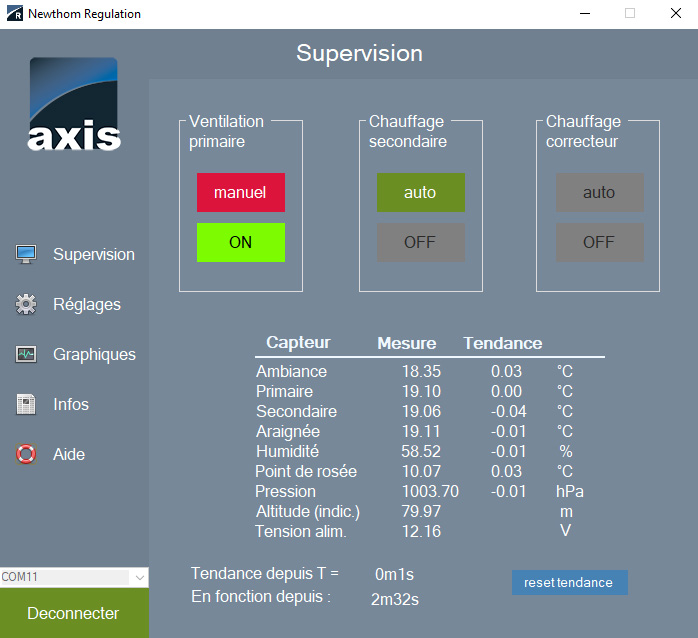698x638 pixels.
Task: Open the COM11 port dropdown
Action: click(139, 577)
